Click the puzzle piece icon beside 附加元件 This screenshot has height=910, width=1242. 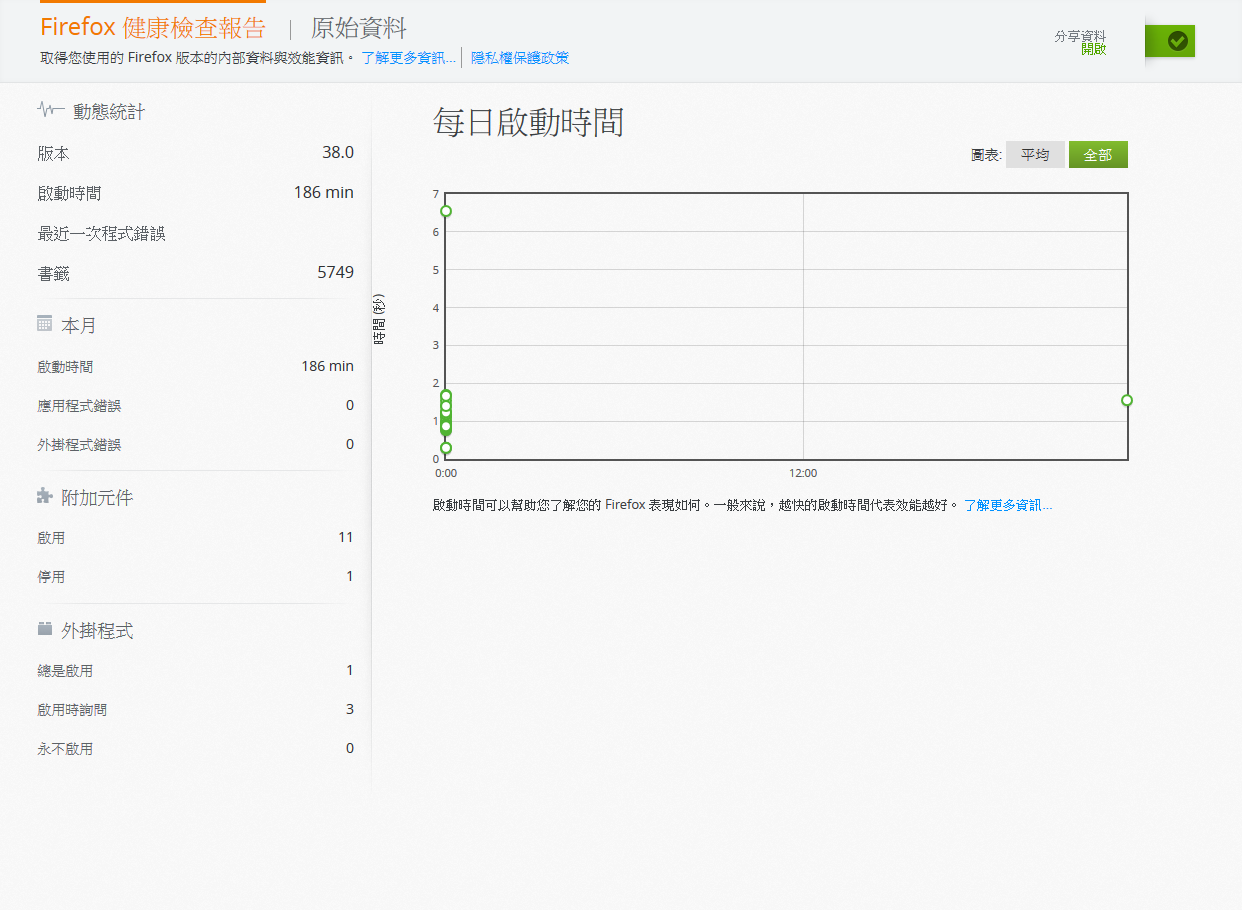point(44,495)
